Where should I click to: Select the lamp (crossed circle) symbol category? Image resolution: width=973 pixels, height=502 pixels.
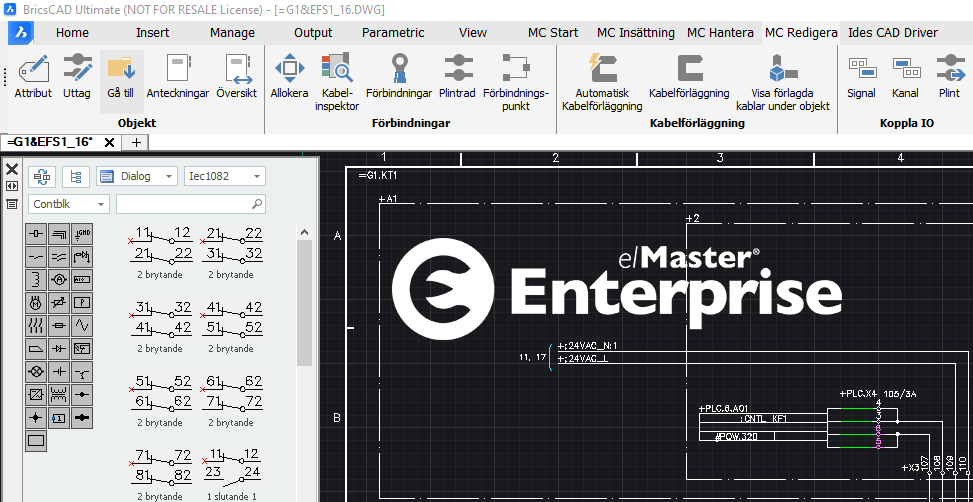tap(36, 372)
